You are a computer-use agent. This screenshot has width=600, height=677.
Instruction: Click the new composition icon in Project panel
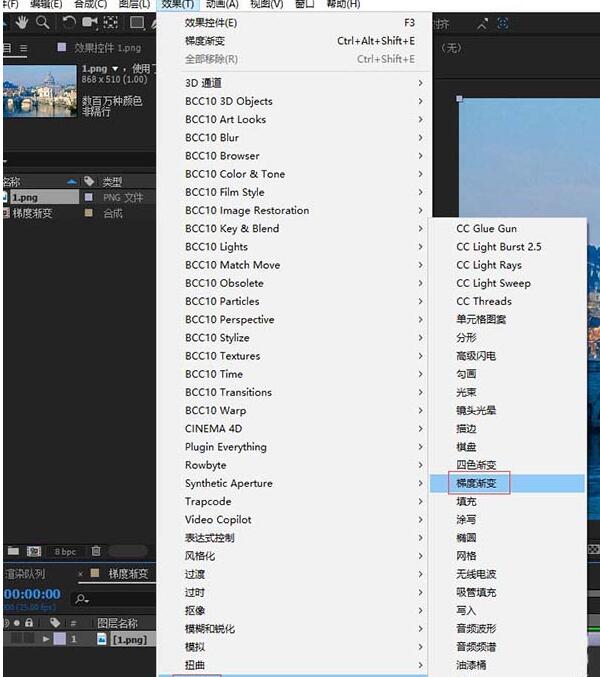point(34,551)
